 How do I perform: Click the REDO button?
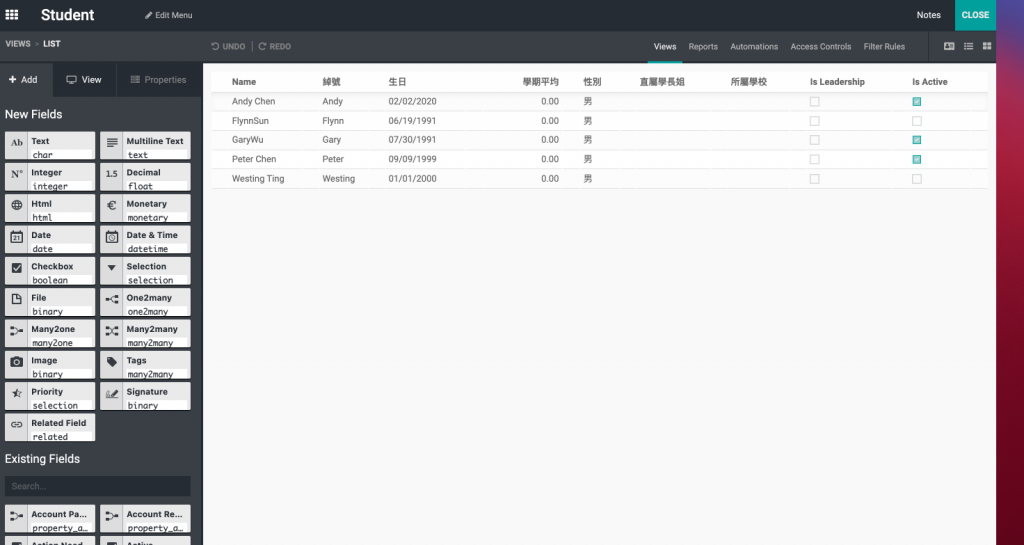[x=274, y=46]
